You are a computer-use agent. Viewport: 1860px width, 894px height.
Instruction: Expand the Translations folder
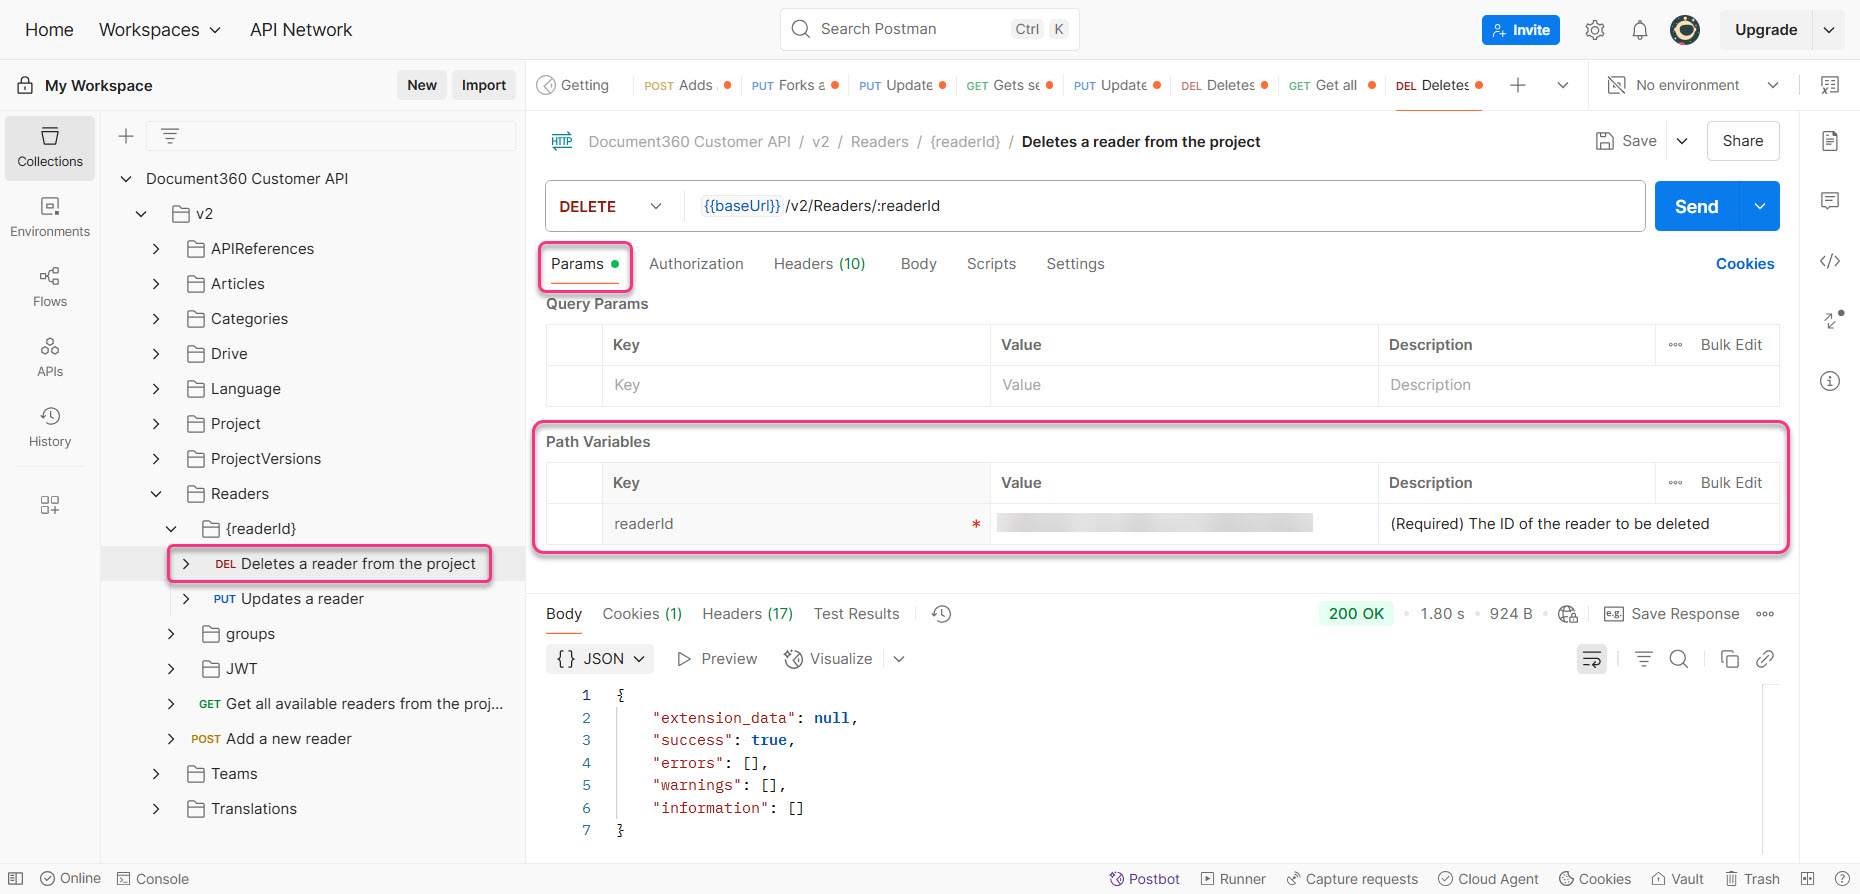tap(156, 809)
